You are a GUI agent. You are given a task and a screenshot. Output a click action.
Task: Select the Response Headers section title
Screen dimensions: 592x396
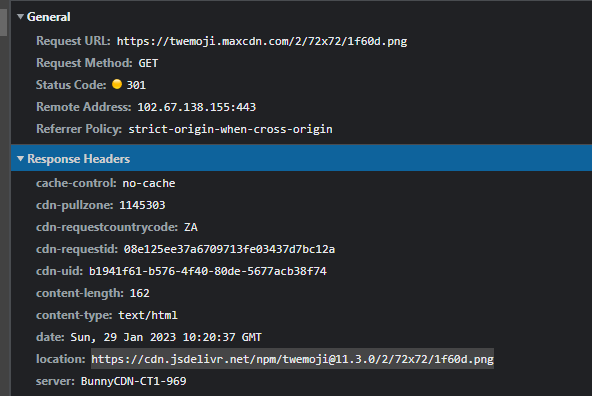[79, 159]
